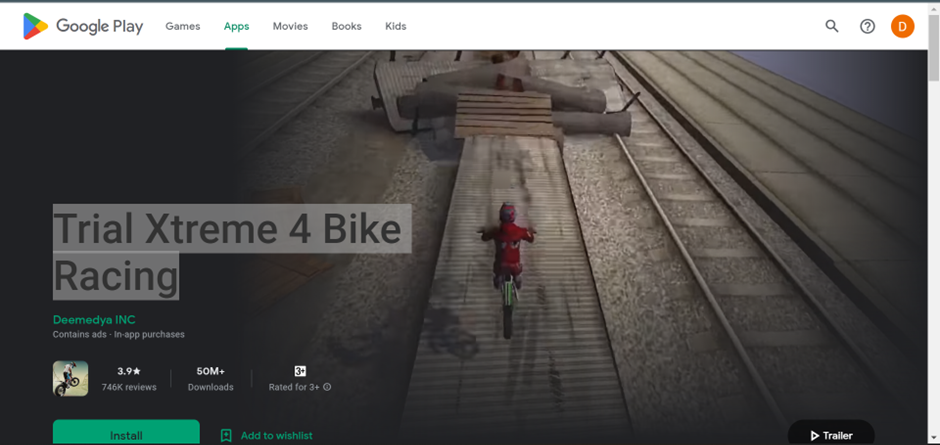The image size is (940, 445).
Task: Play the game Trailer
Action: [x=831, y=435]
